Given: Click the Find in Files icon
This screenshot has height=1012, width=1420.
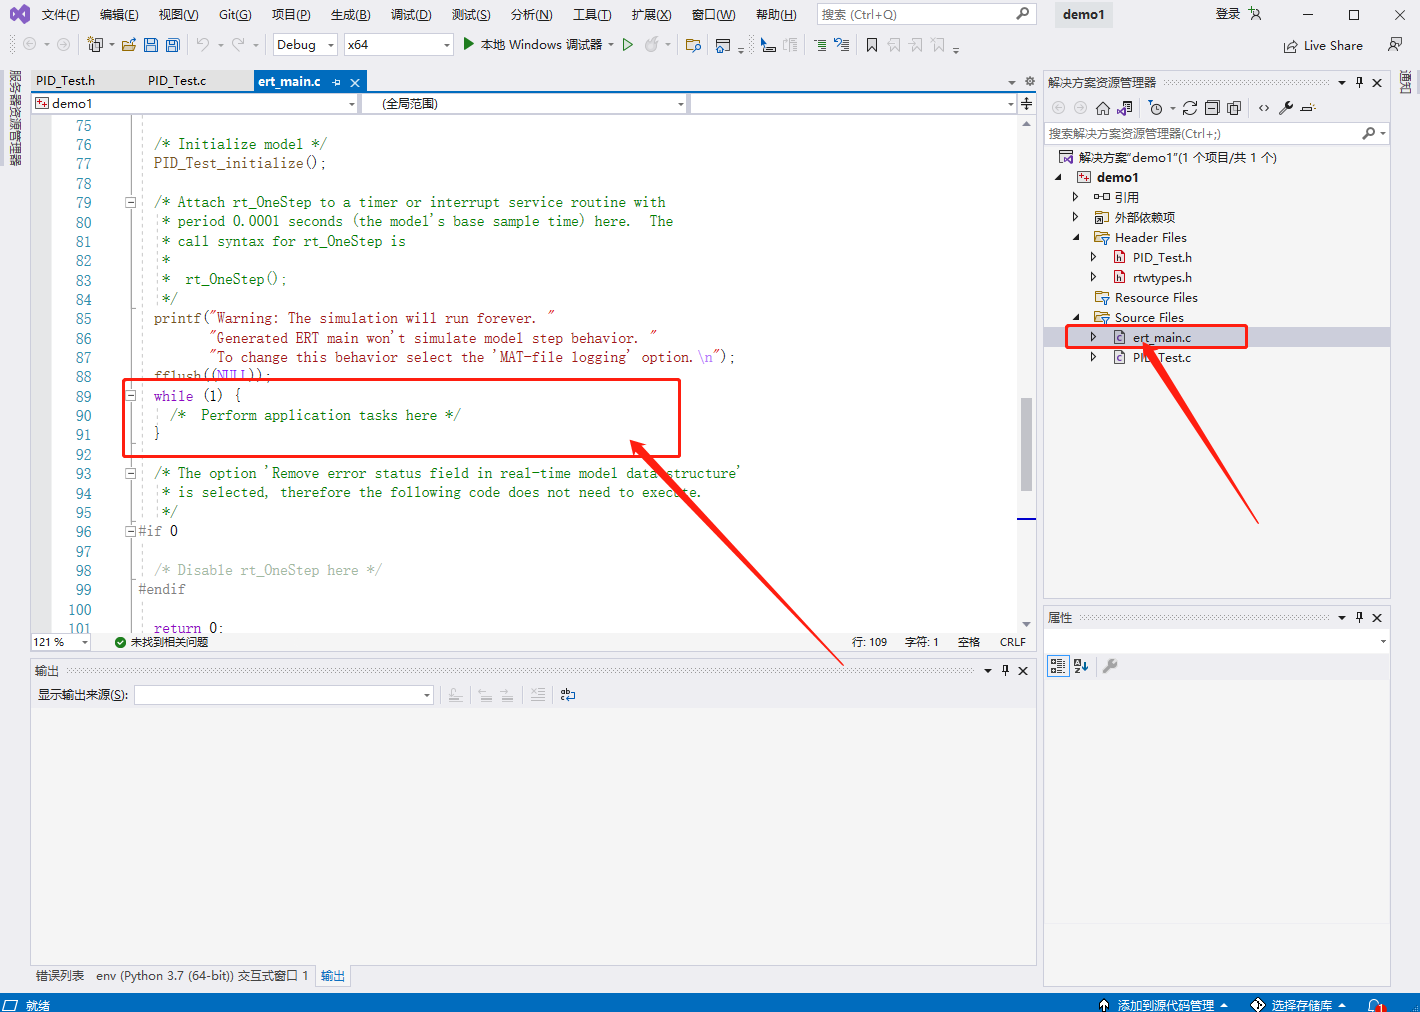Looking at the screenshot, I should pyautogui.click(x=693, y=45).
